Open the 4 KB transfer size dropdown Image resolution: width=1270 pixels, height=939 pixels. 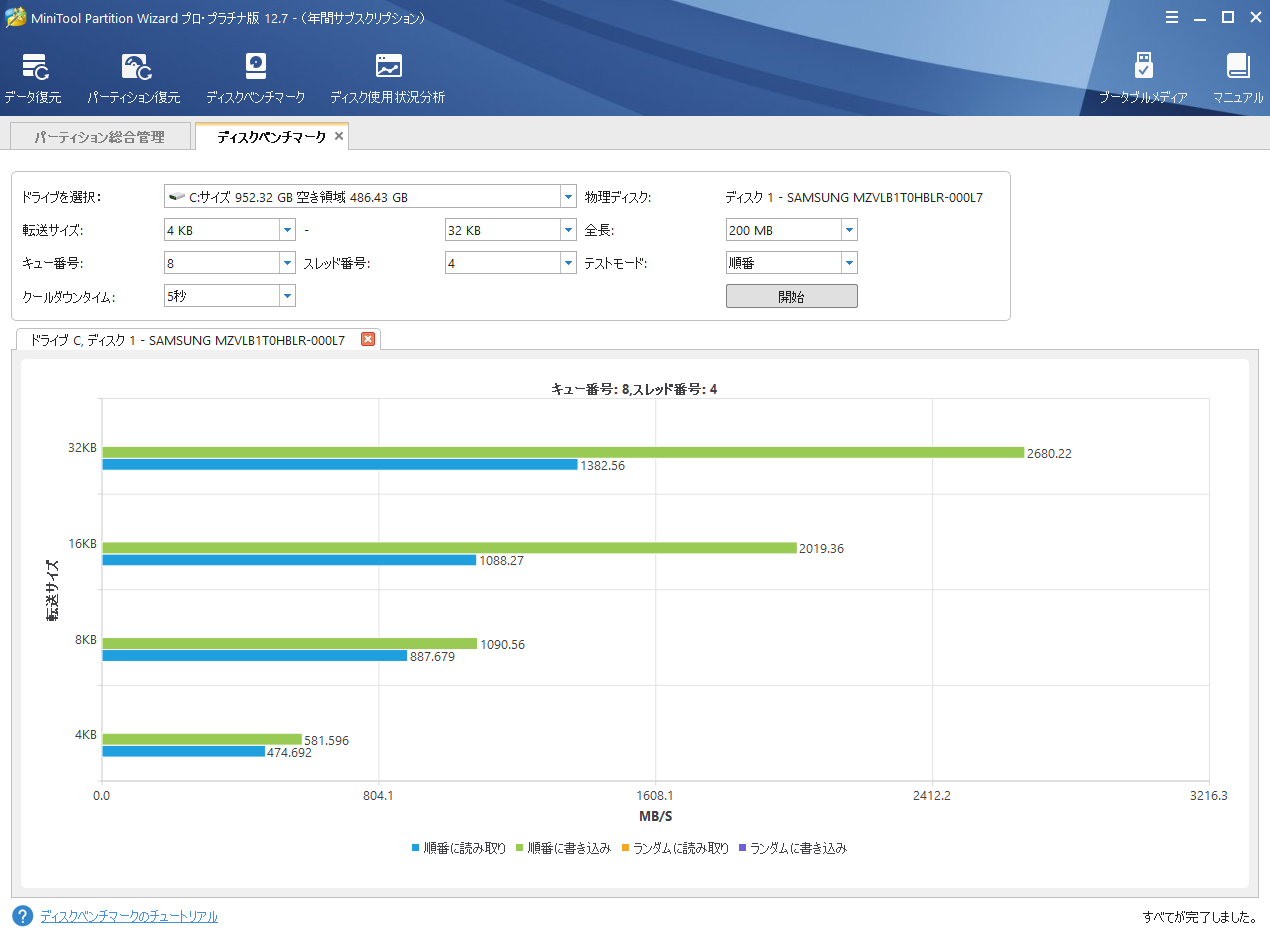[287, 230]
